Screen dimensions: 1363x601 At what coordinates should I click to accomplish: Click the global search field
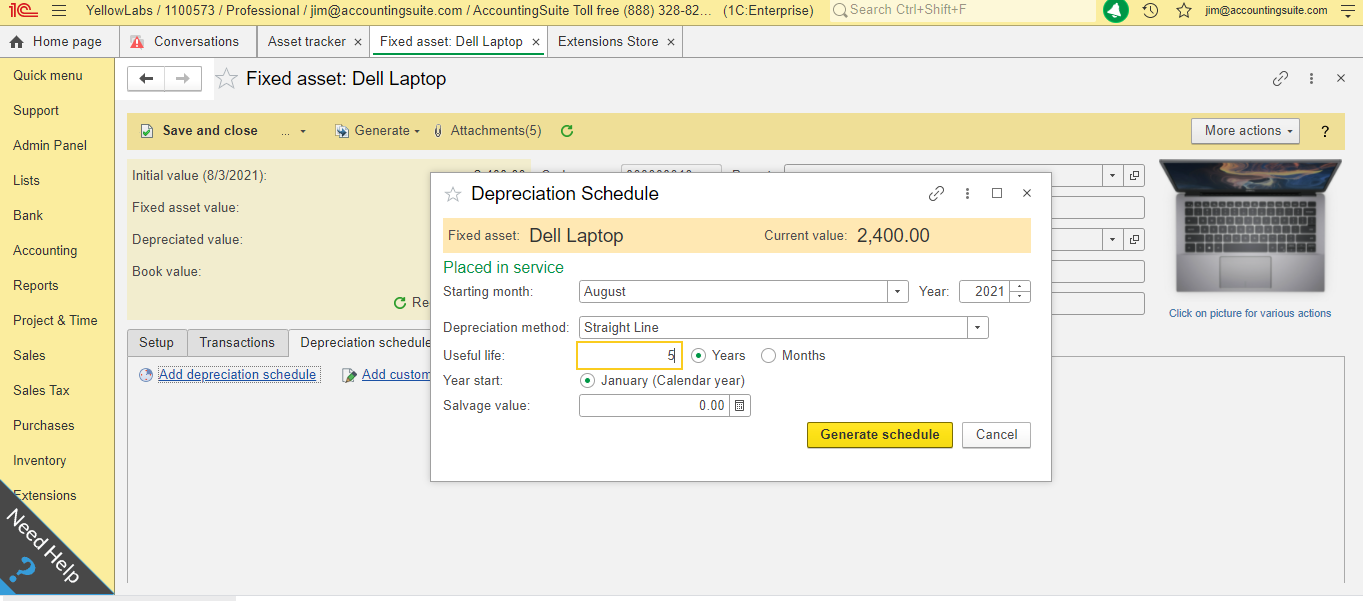(962, 11)
